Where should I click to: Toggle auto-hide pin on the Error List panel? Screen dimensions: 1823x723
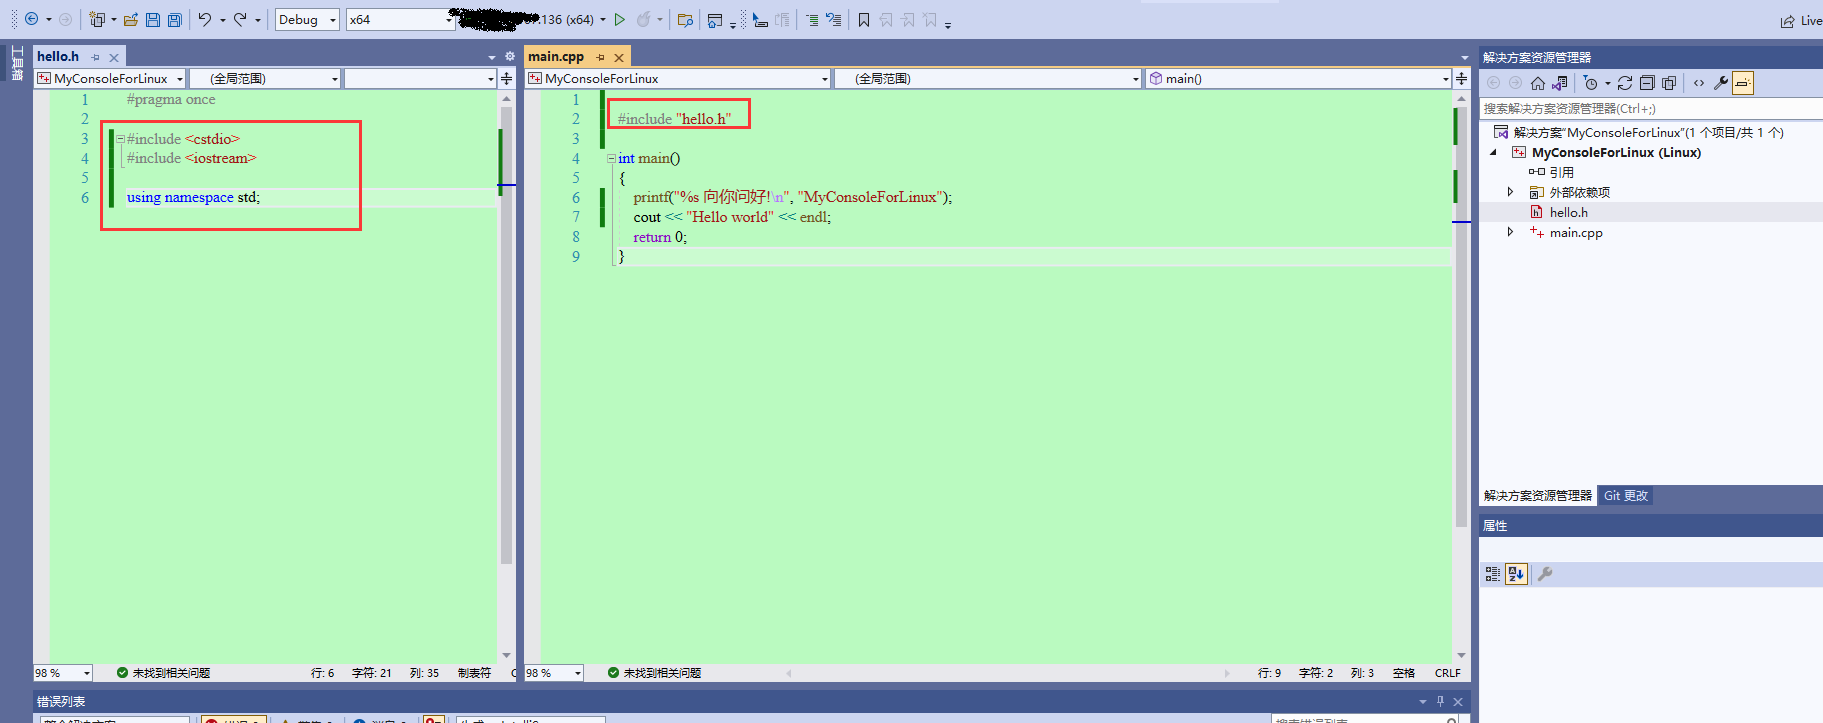click(x=1440, y=701)
